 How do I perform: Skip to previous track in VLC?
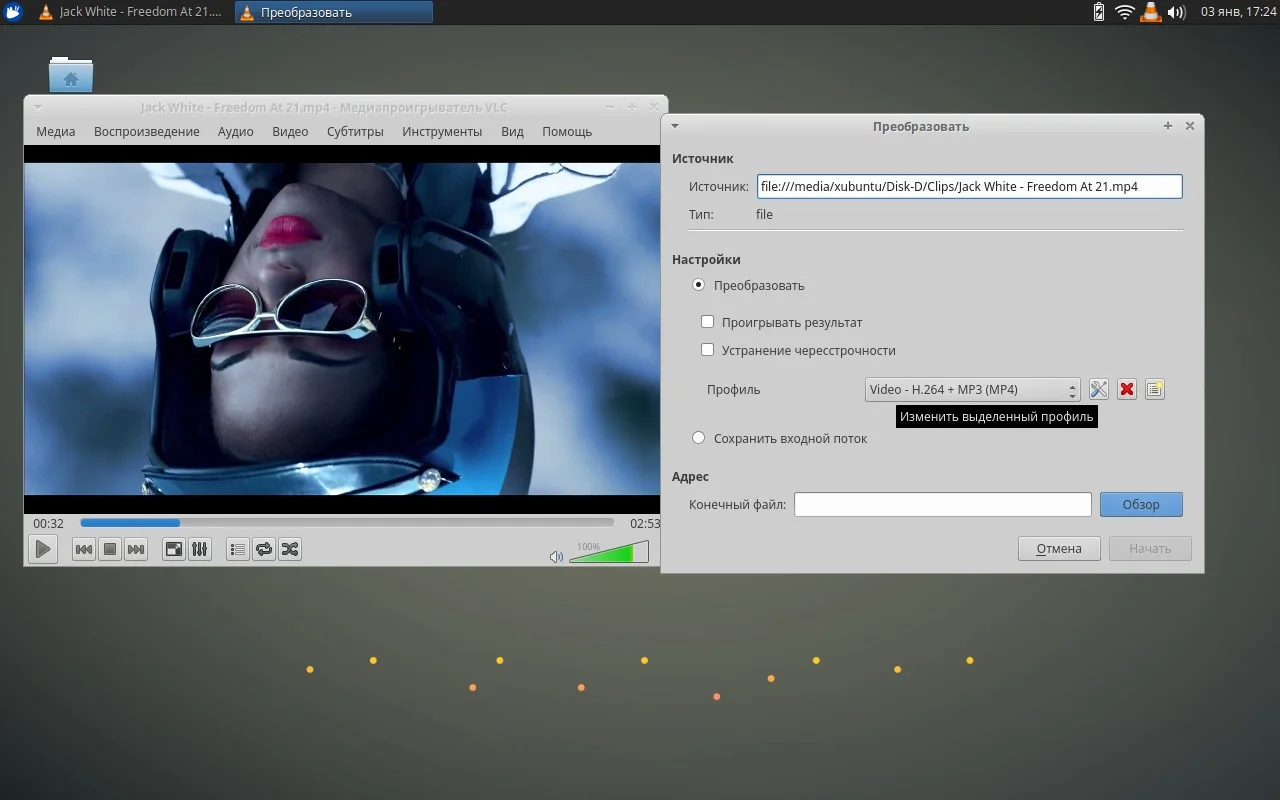[84, 549]
